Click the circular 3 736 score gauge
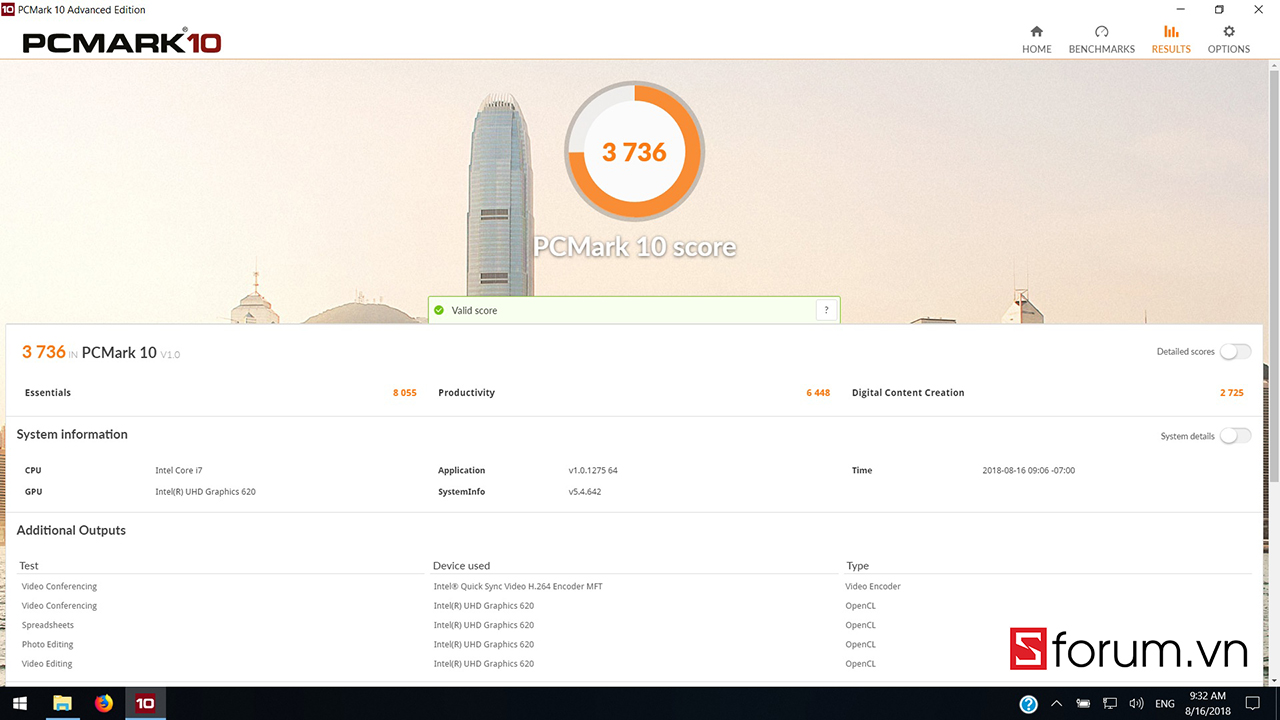The height and width of the screenshot is (720, 1280). point(634,152)
